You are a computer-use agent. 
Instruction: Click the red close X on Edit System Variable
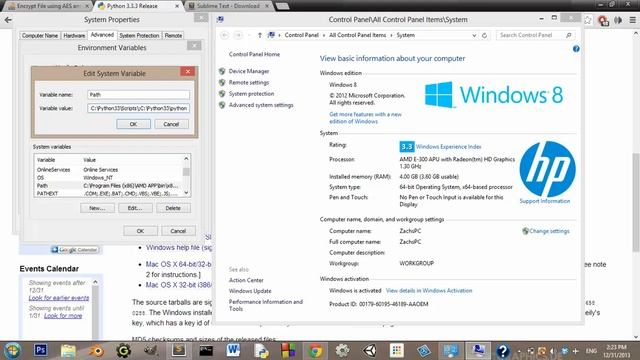click(x=188, y=72)
